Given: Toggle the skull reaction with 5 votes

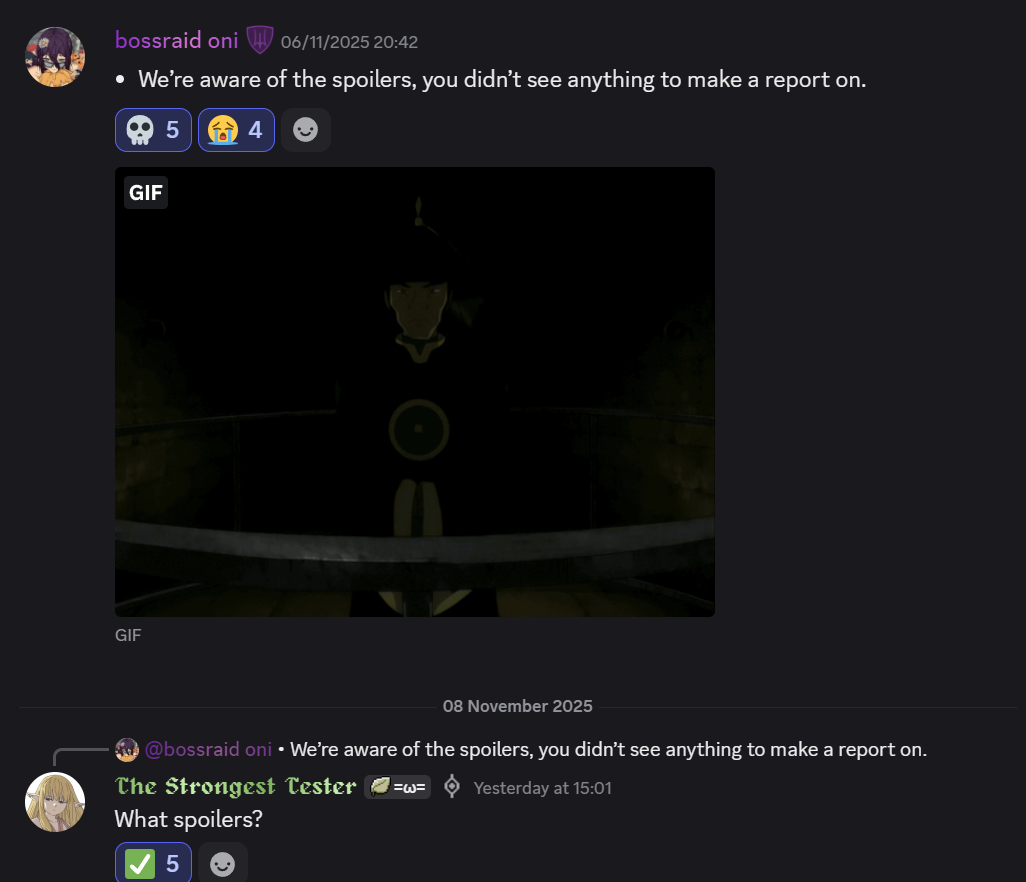Looking at the screenshot, I should click(153, 130).
